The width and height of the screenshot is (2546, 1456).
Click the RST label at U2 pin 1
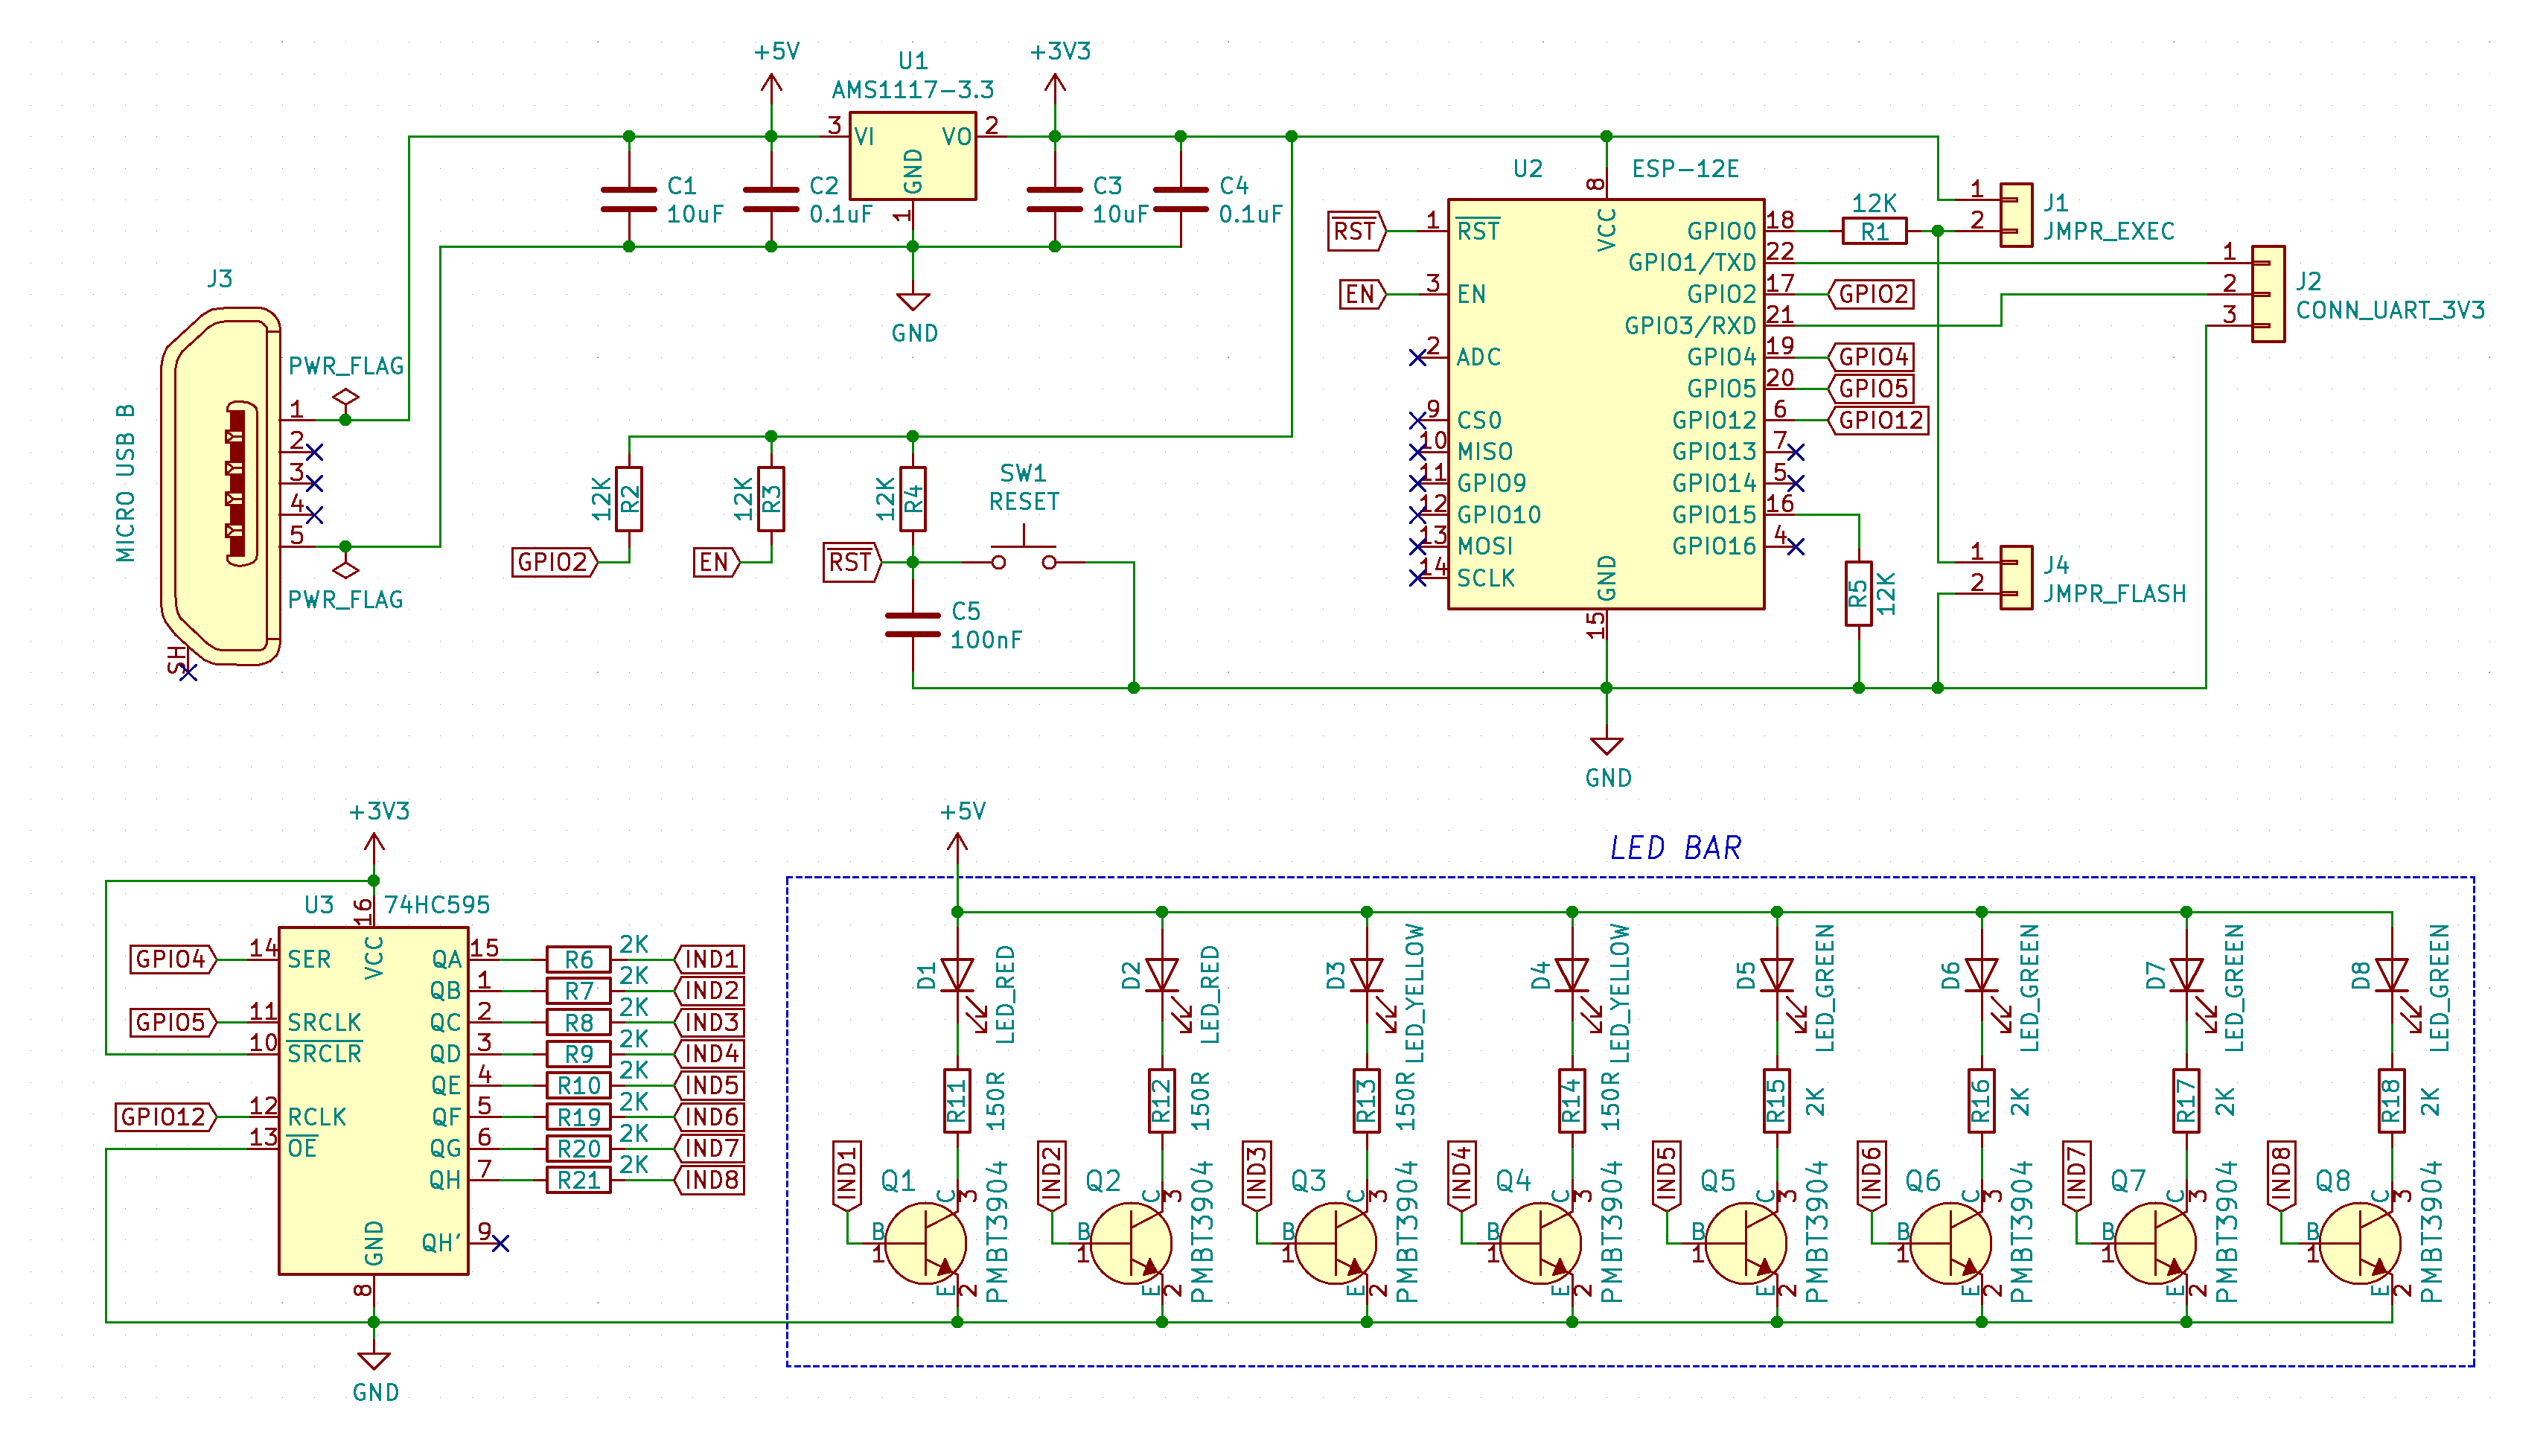tap(1356, 231)
